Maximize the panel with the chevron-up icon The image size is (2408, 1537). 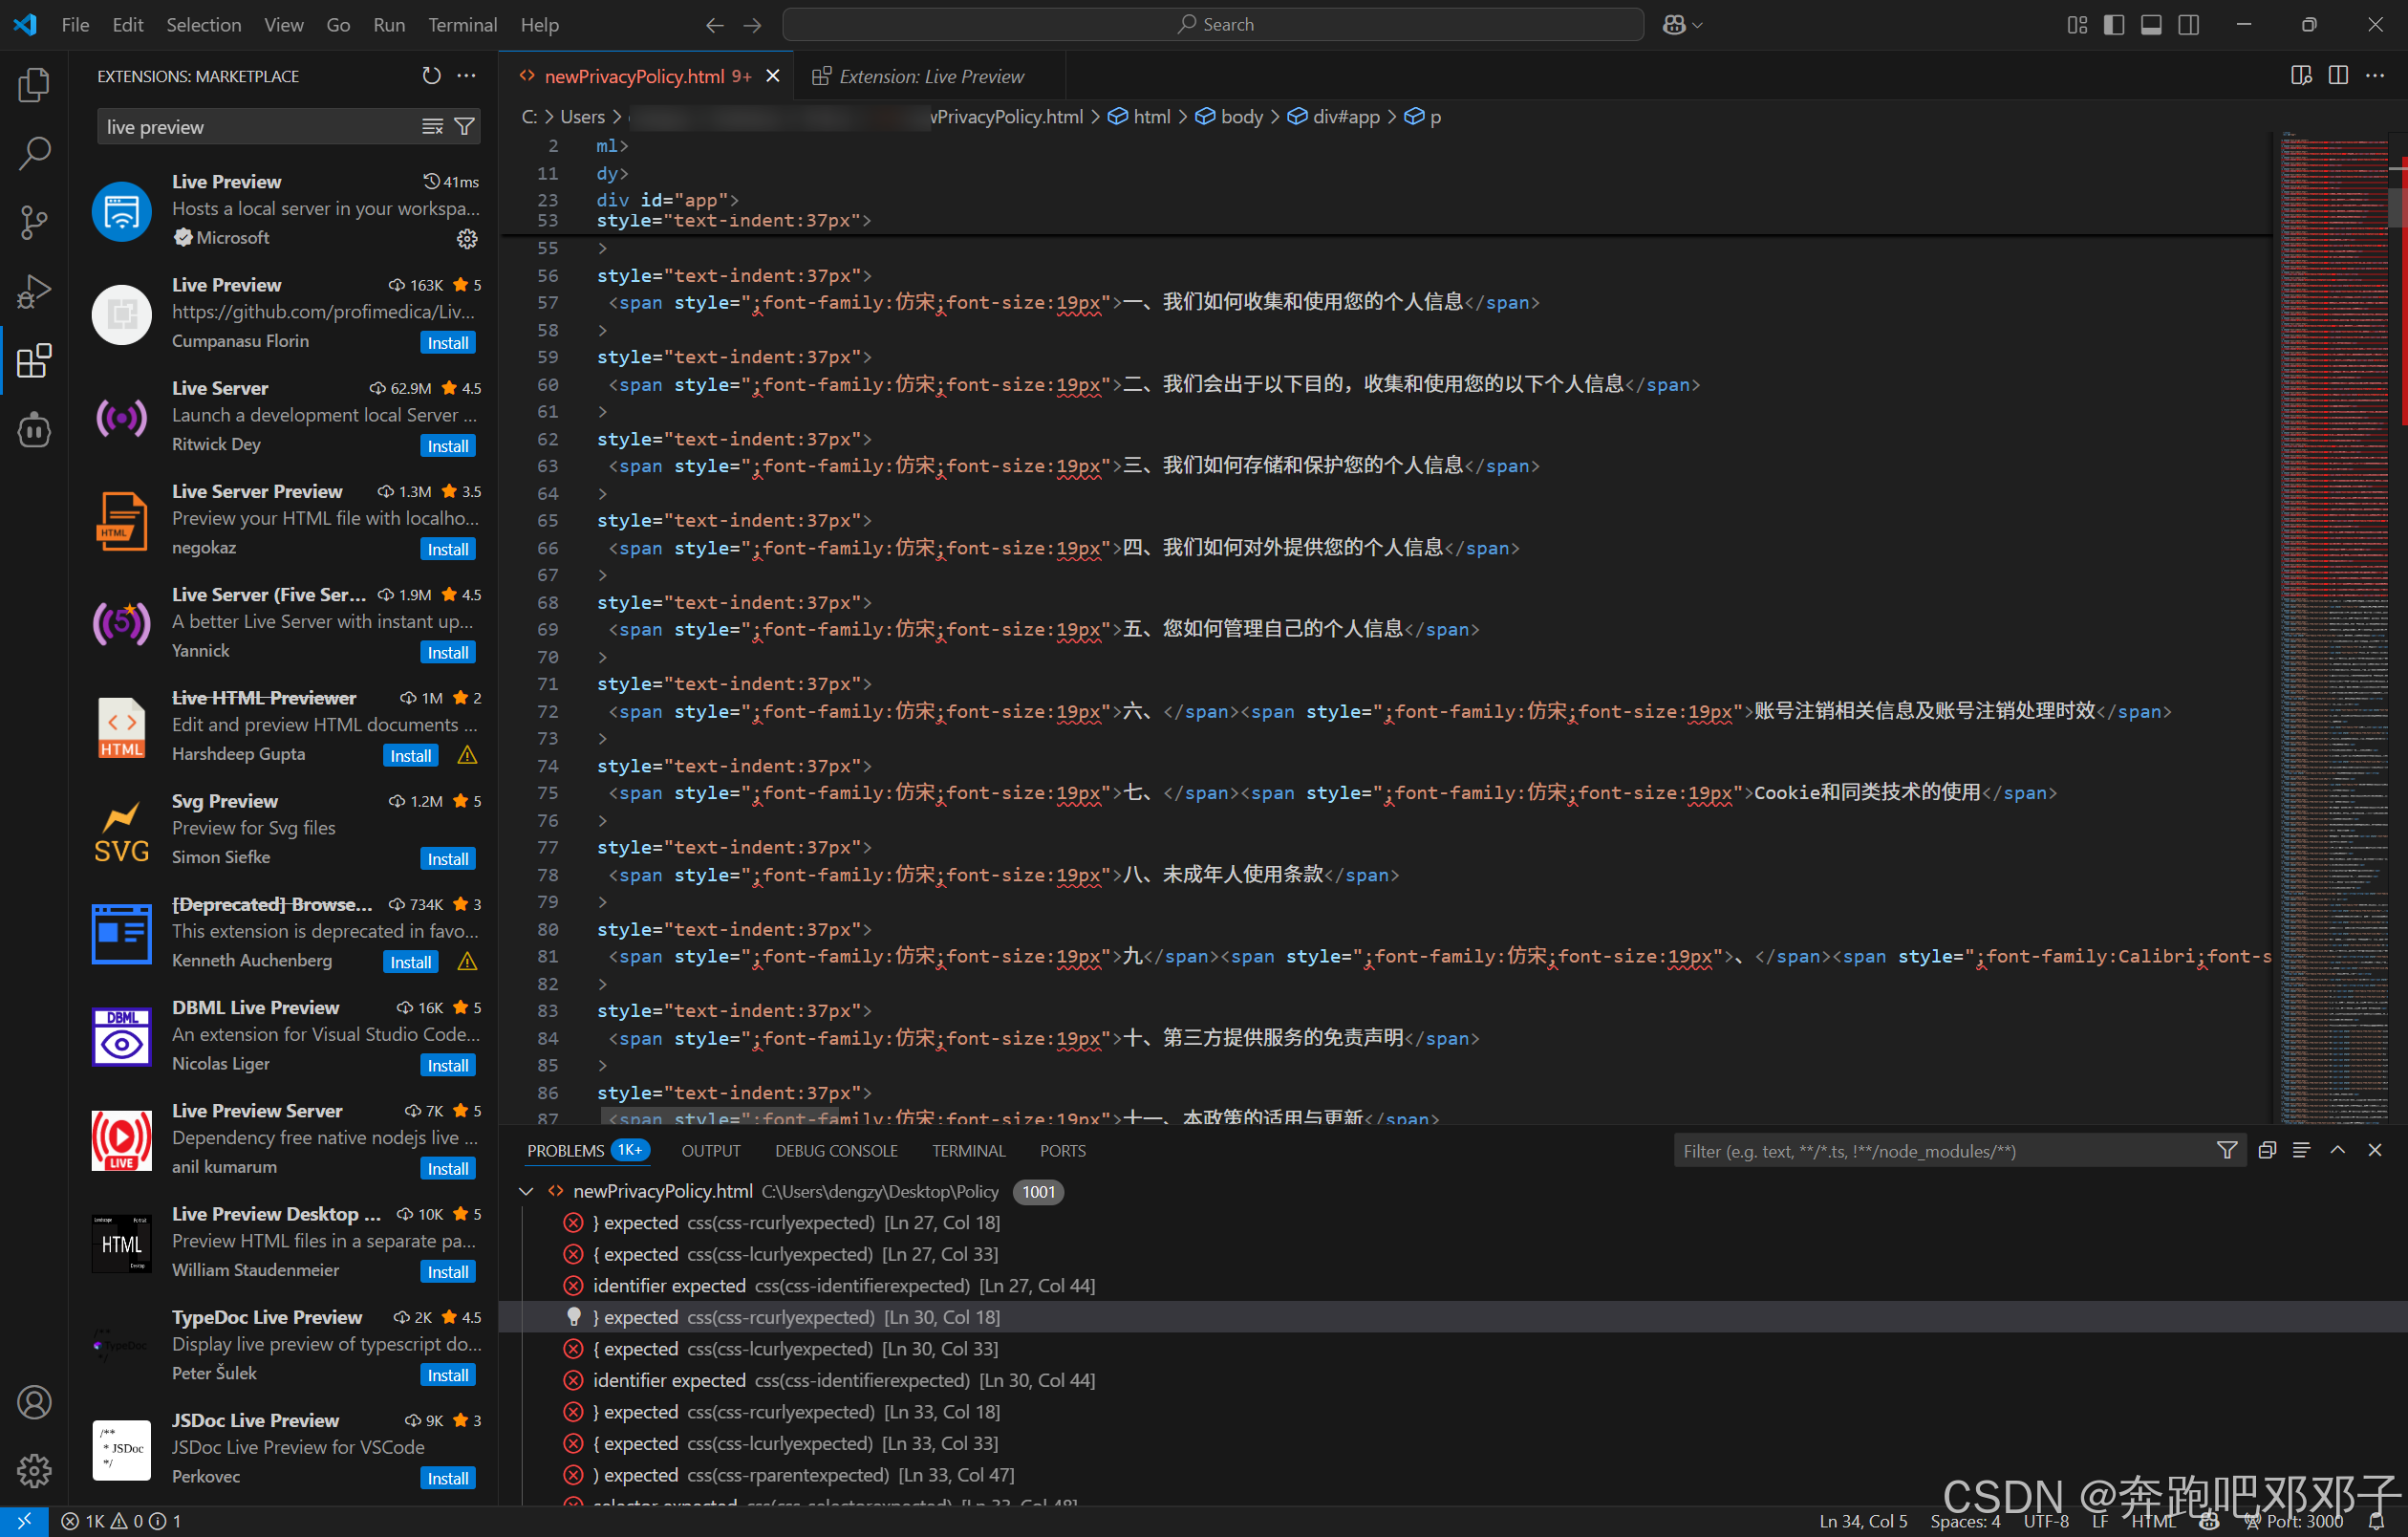click(2337, 1151)
